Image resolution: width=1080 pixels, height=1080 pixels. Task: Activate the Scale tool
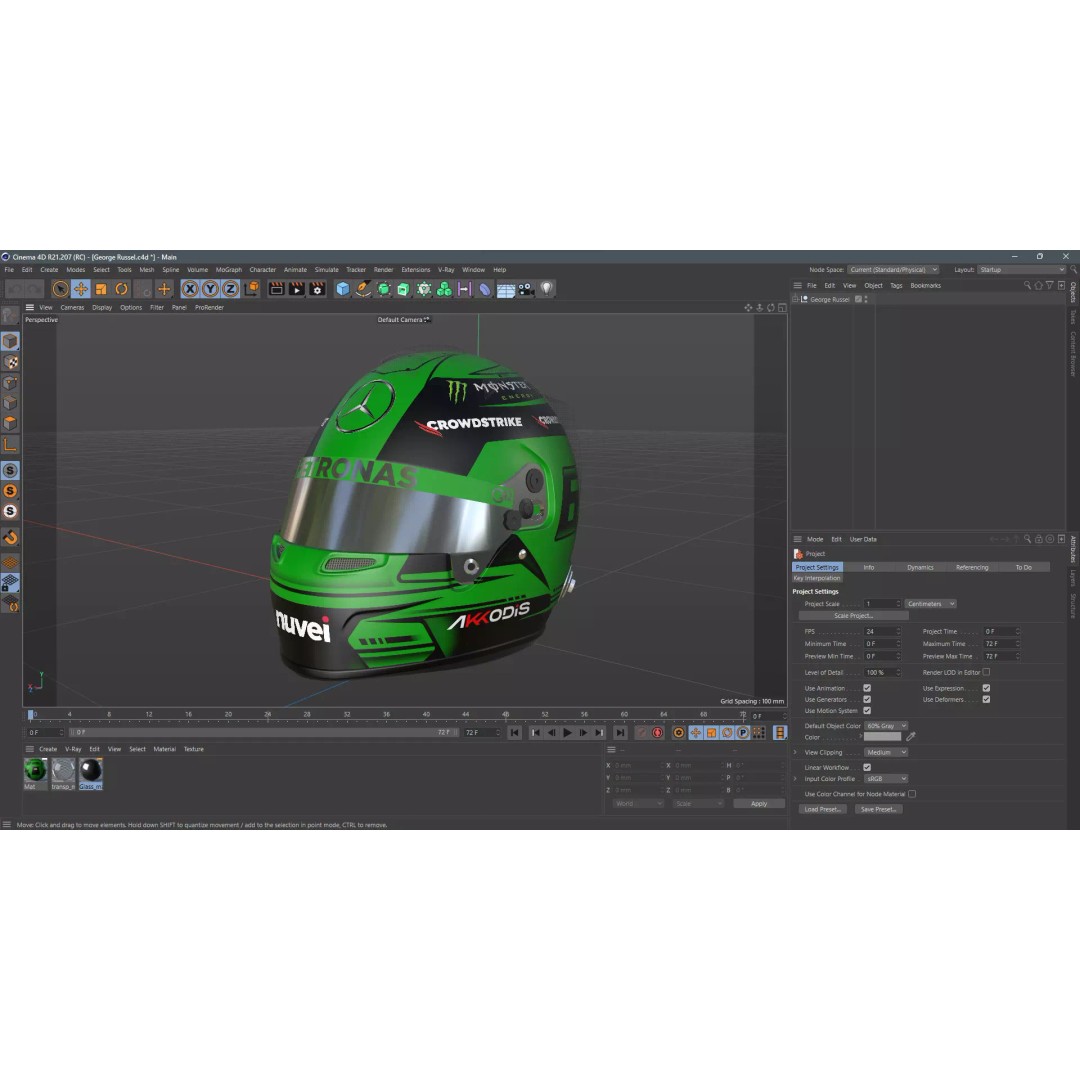[x=101, y=289]
